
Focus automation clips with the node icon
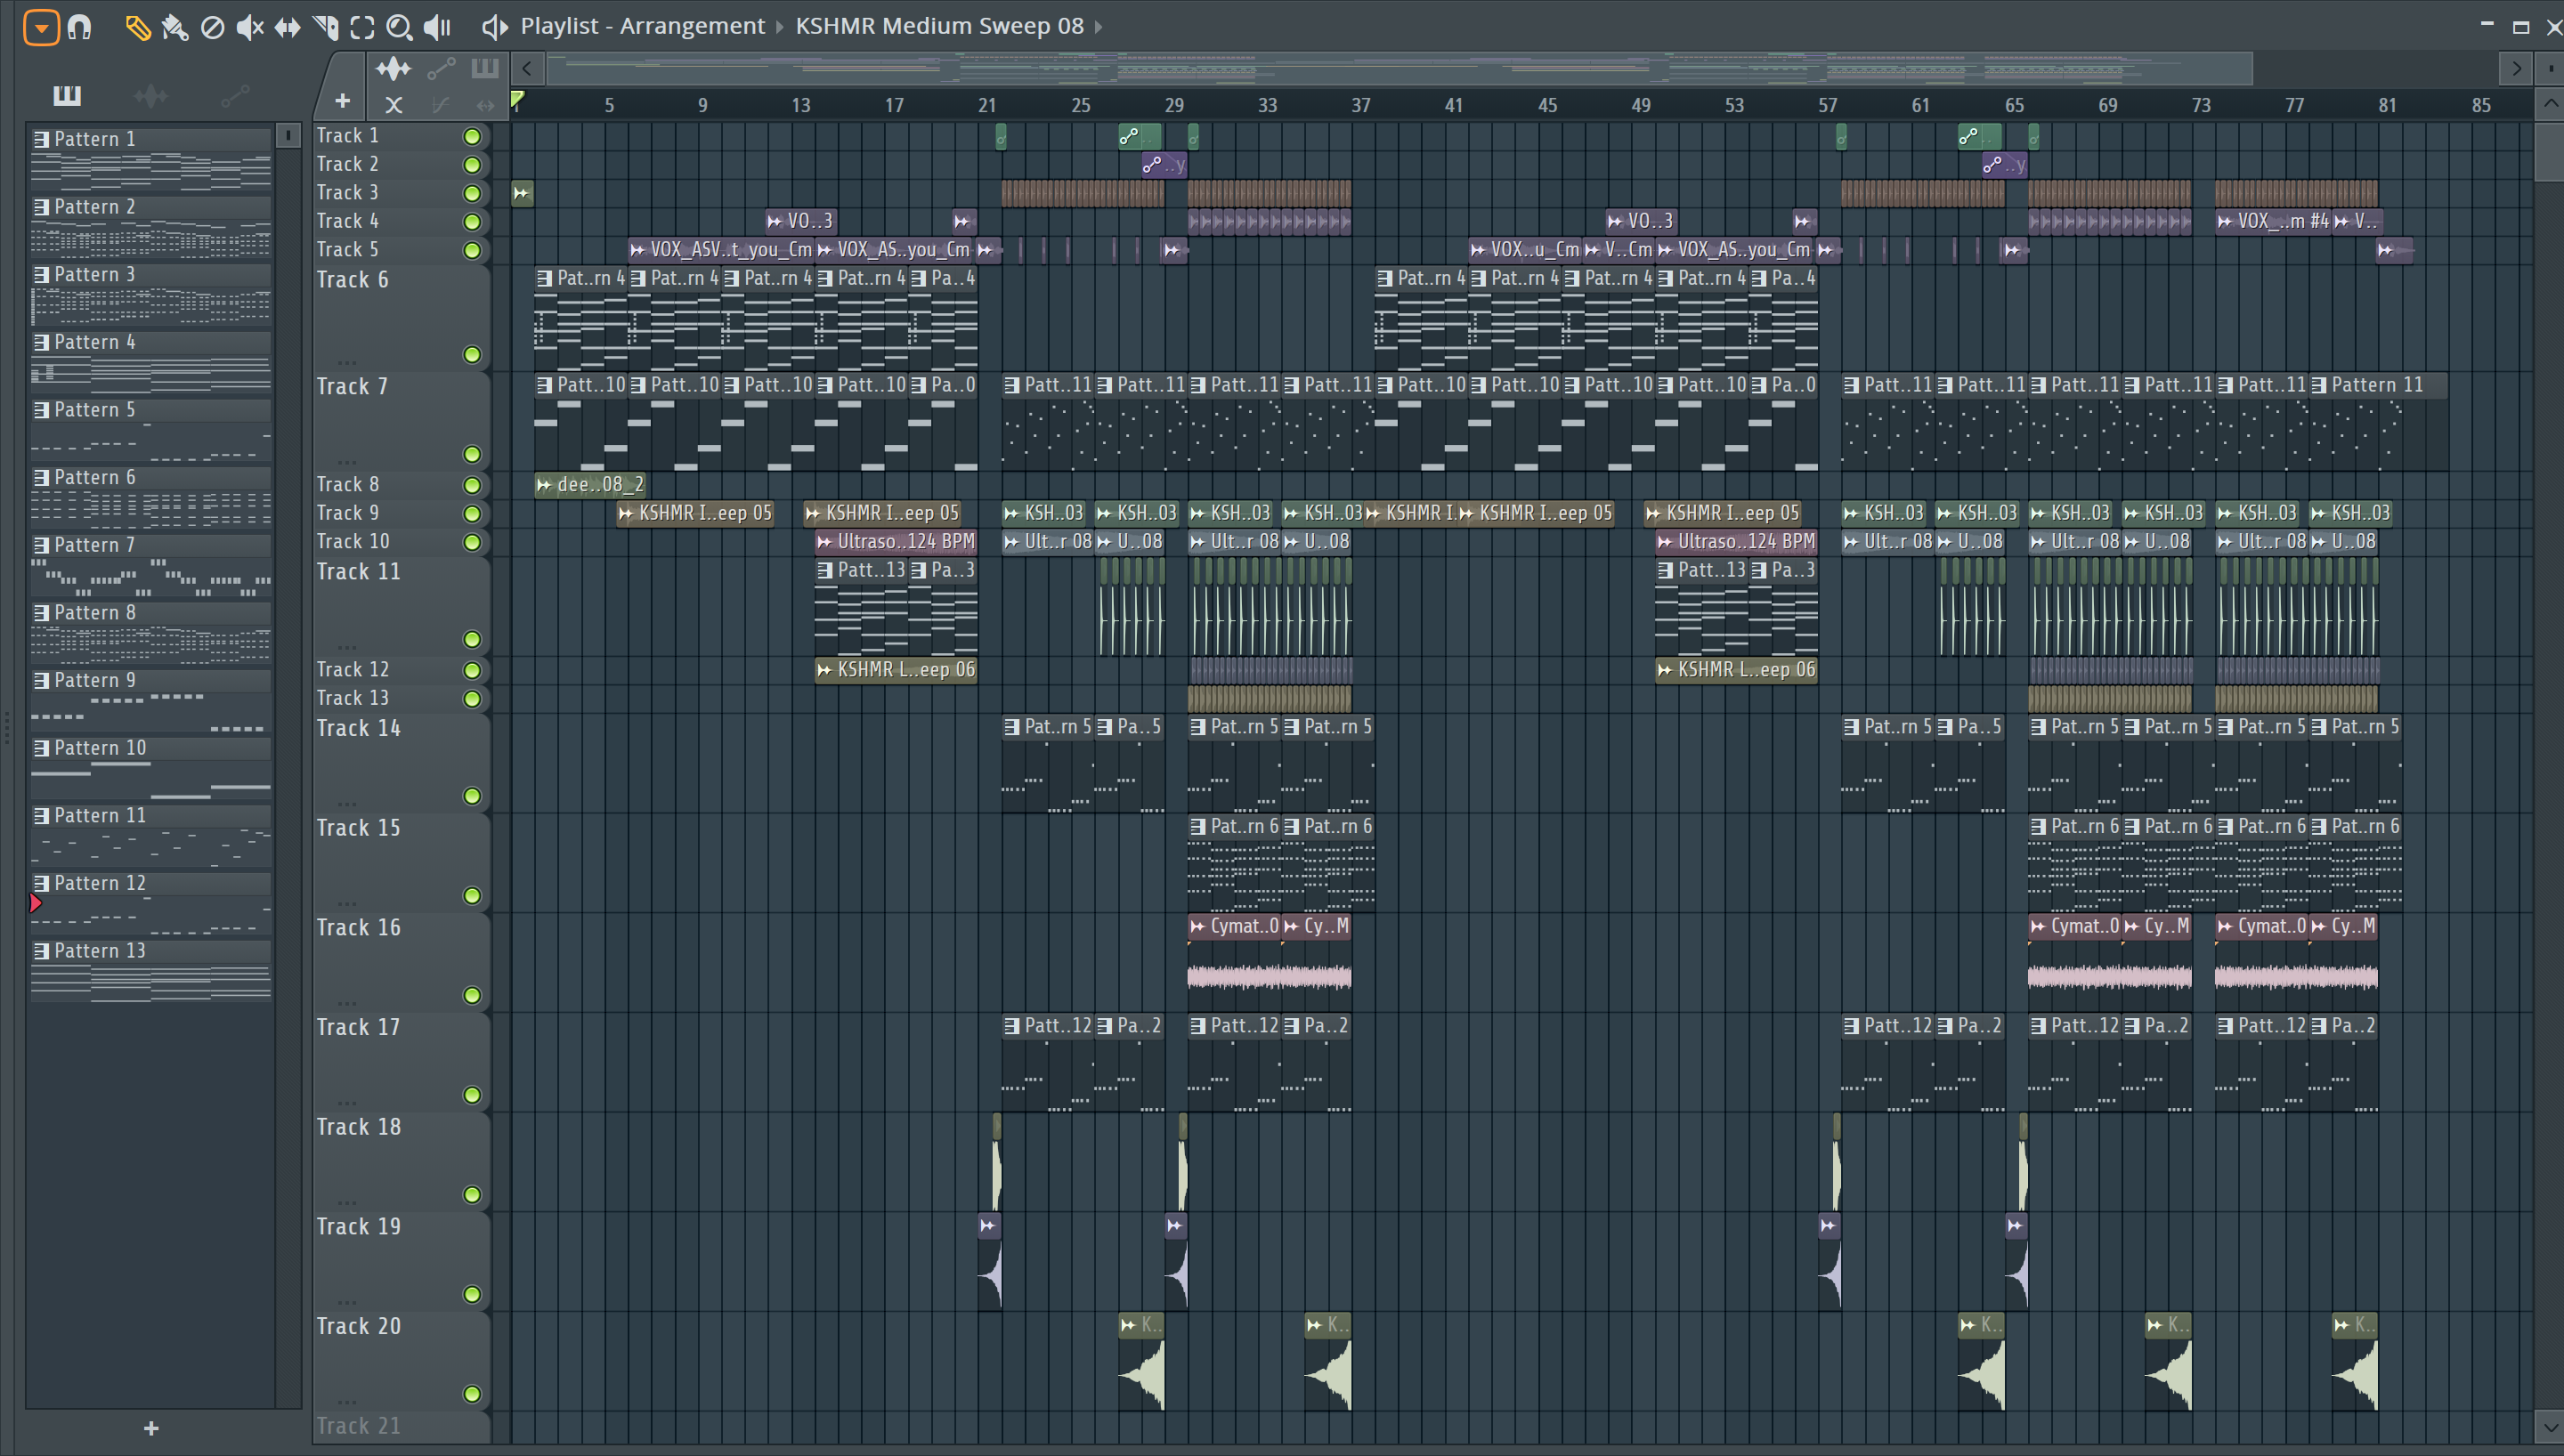point(441,69)
